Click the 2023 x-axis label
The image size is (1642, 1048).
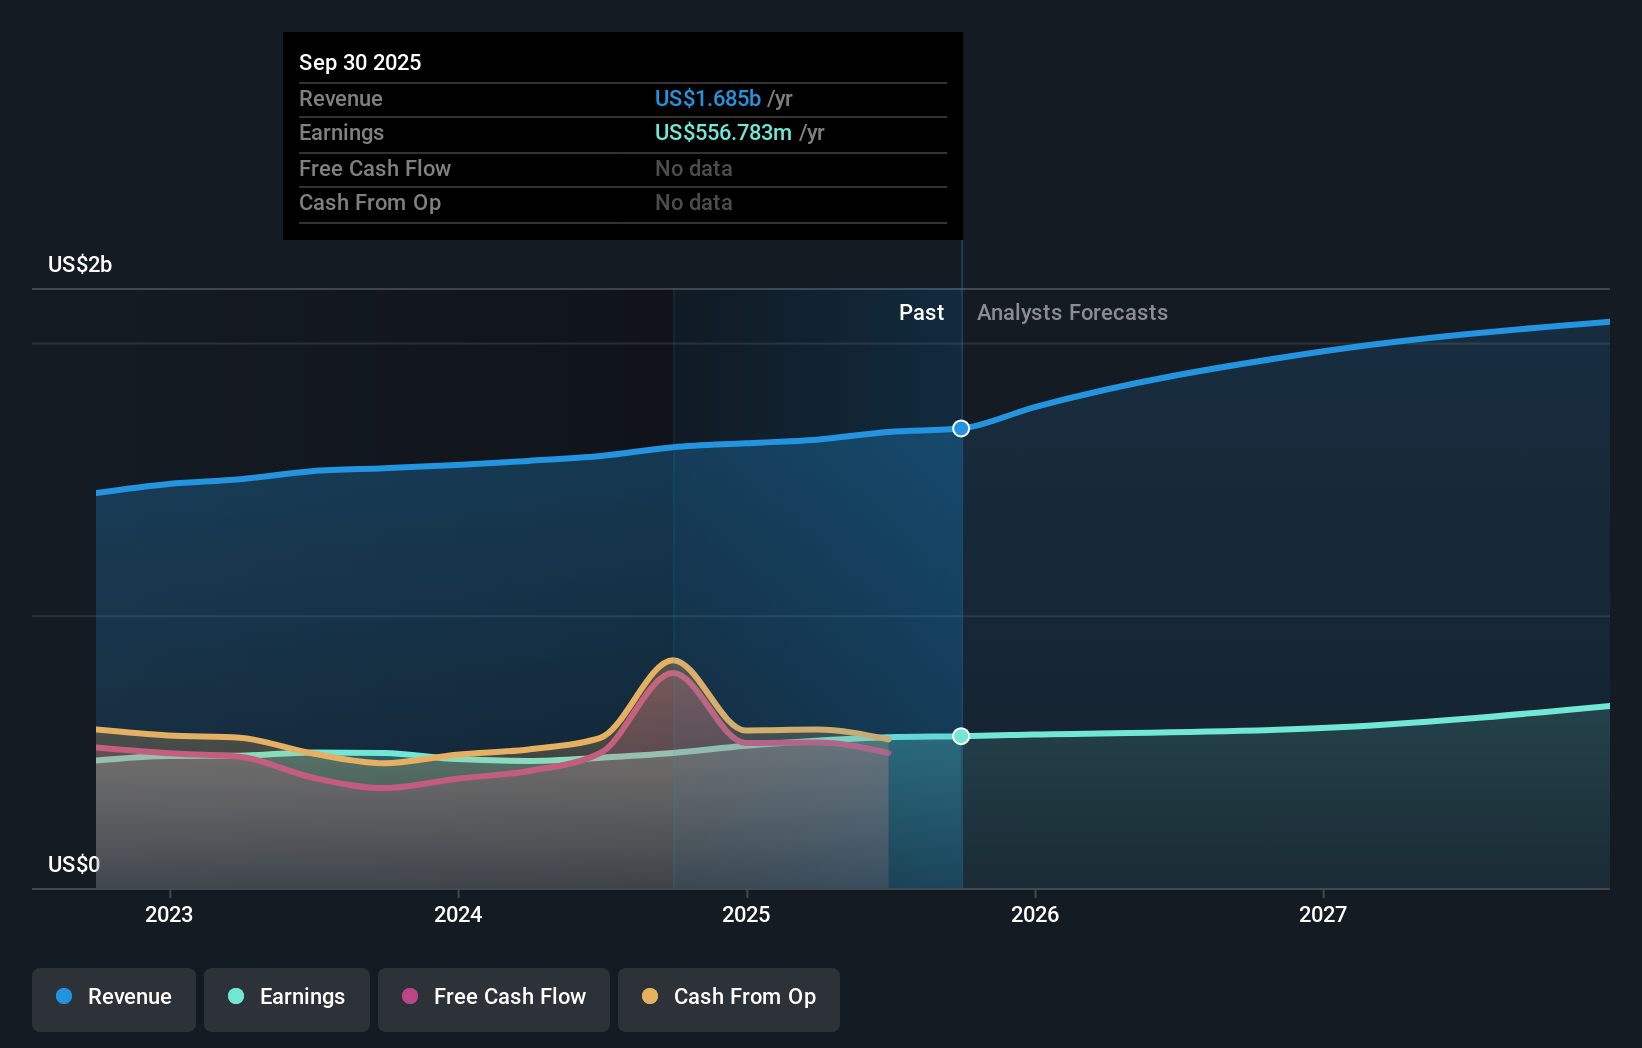[x=169, y=914]
